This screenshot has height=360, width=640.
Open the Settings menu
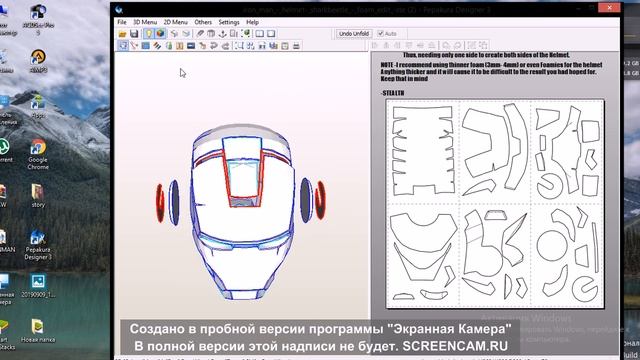[x=229, y=22]
